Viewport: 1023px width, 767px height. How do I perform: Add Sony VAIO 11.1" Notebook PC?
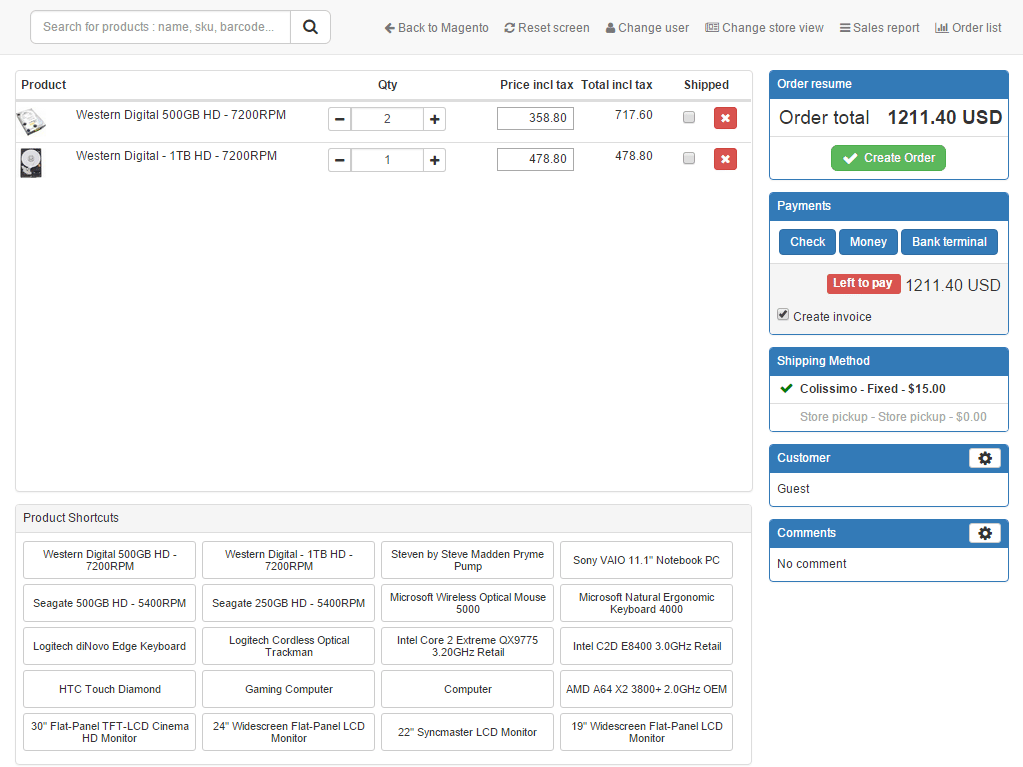tap(646, 560)
